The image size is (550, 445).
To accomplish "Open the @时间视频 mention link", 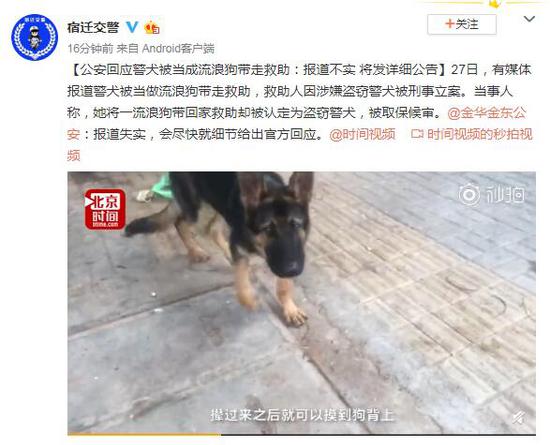I will pos(362,135).
